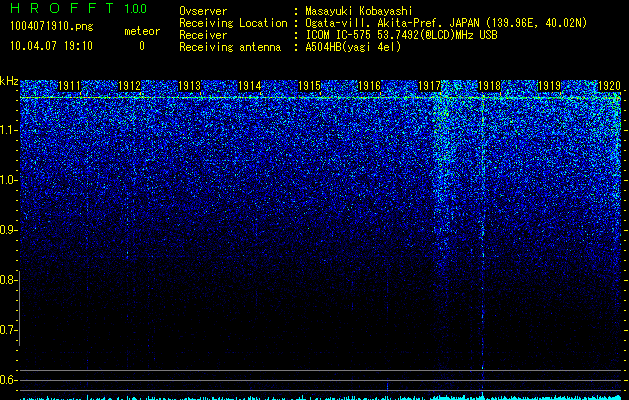Click the 1916 time marker

click(x=369, y=86)
